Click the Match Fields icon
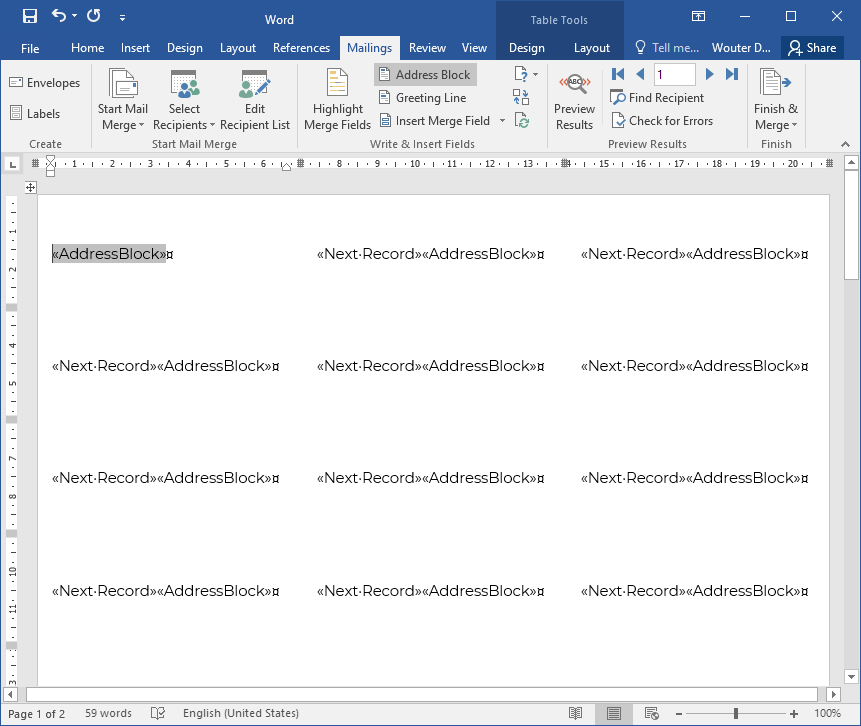 click(521, 97)
